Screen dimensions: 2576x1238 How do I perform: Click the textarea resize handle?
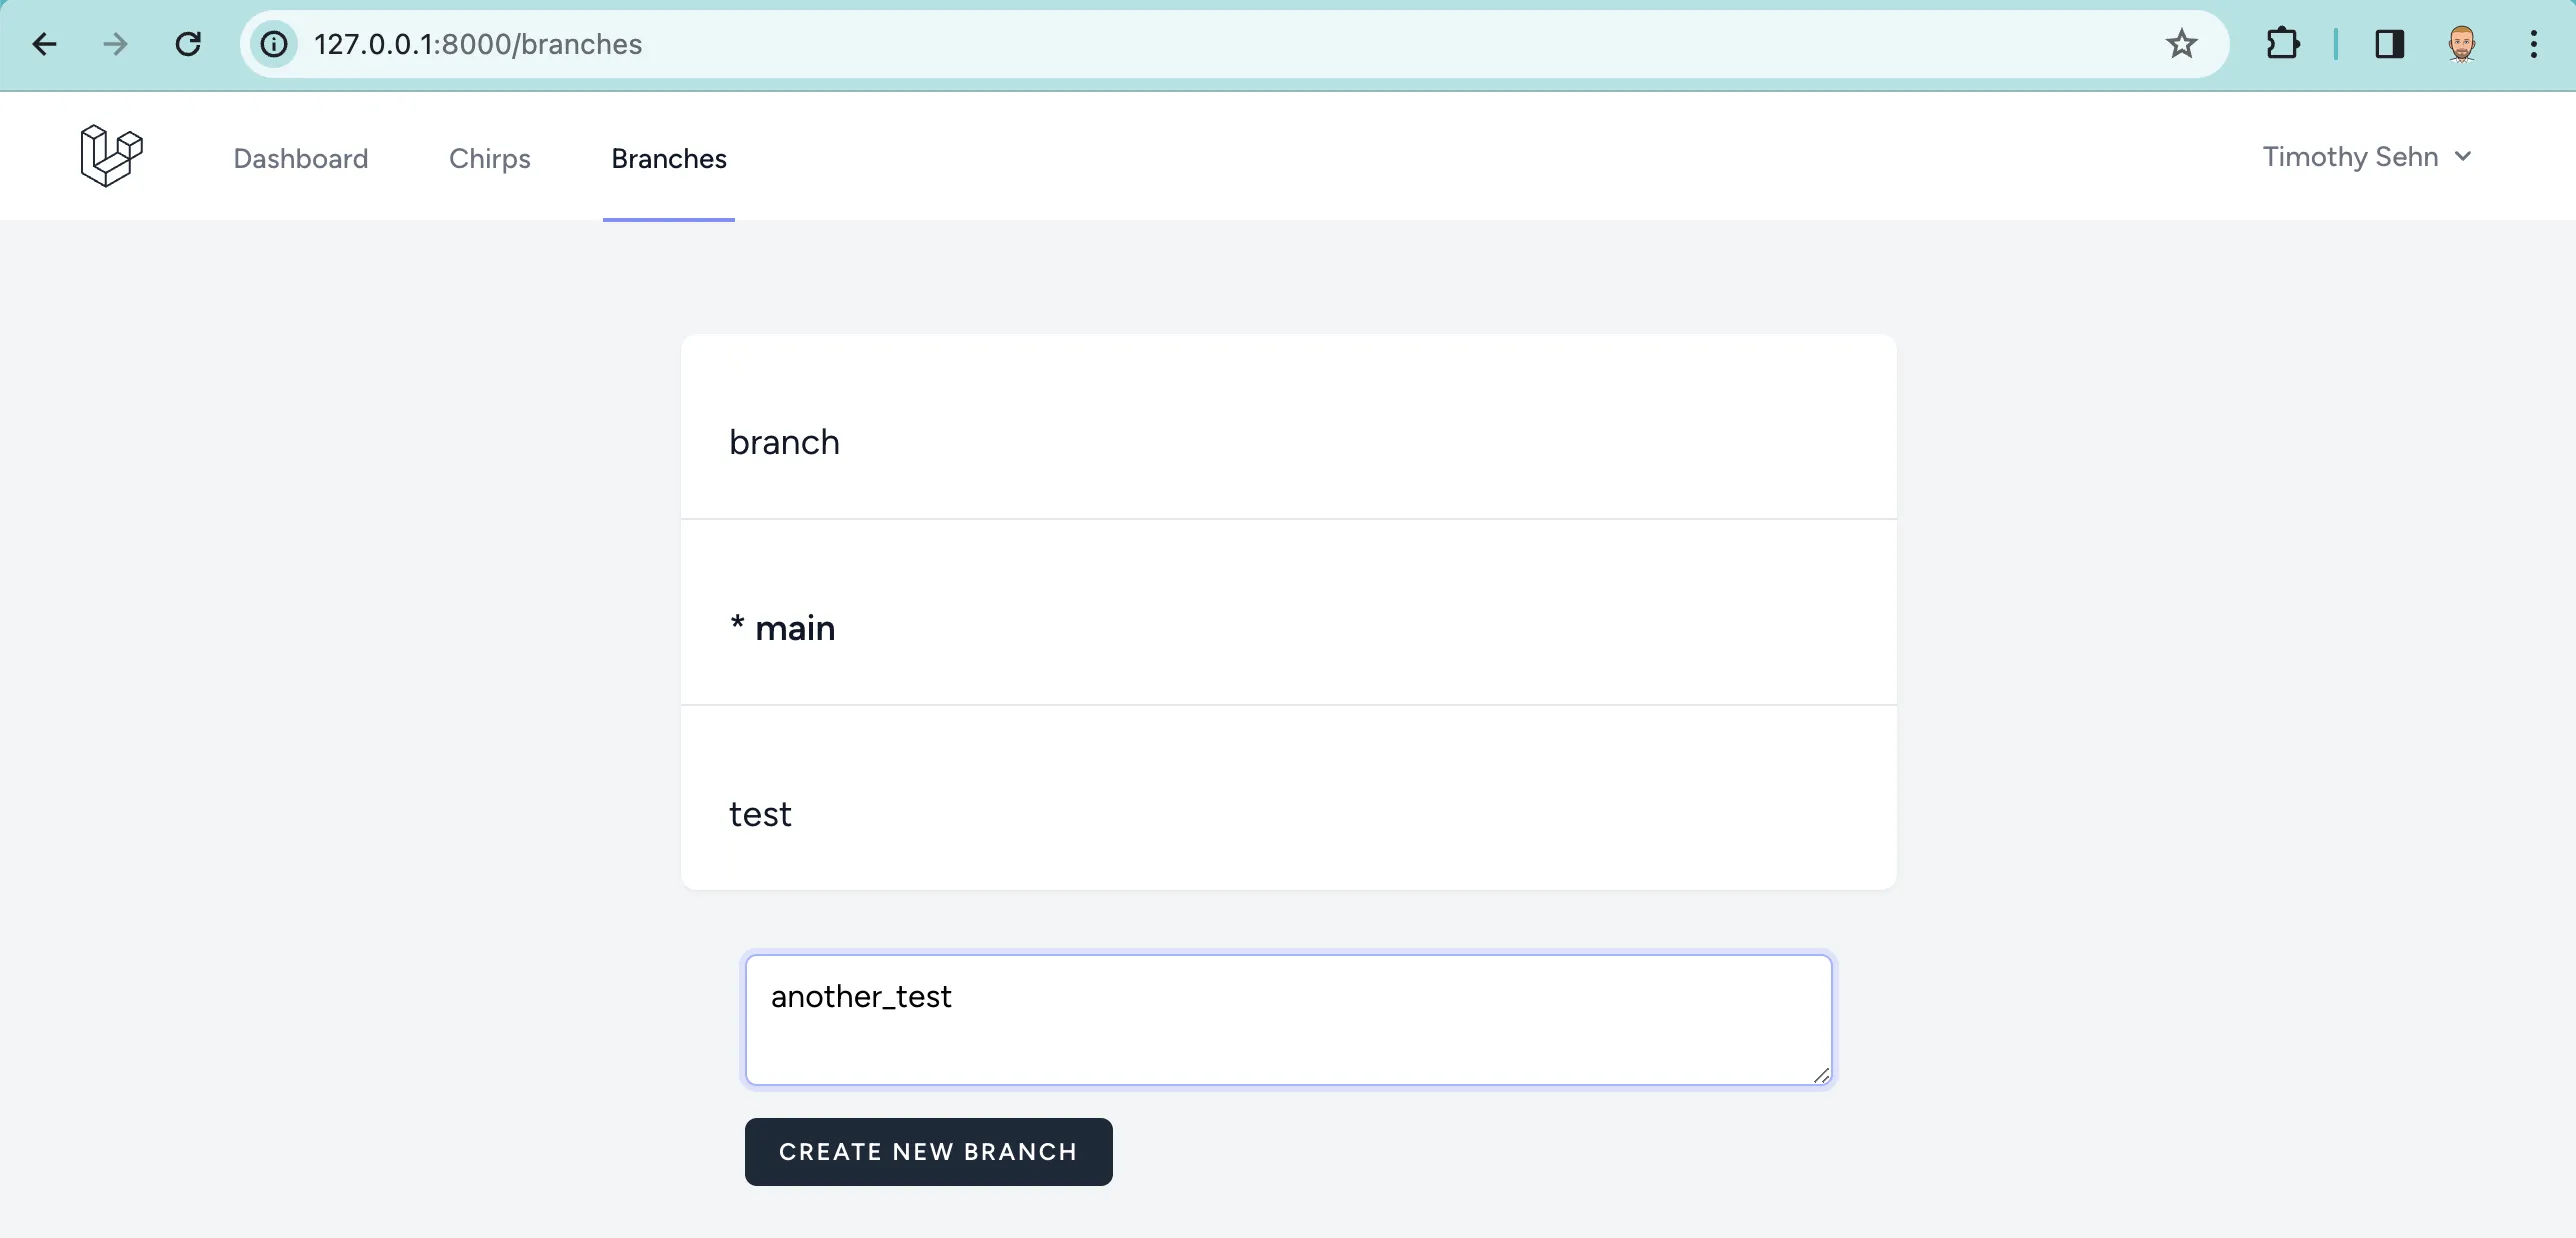[x=1820, y=1076]
